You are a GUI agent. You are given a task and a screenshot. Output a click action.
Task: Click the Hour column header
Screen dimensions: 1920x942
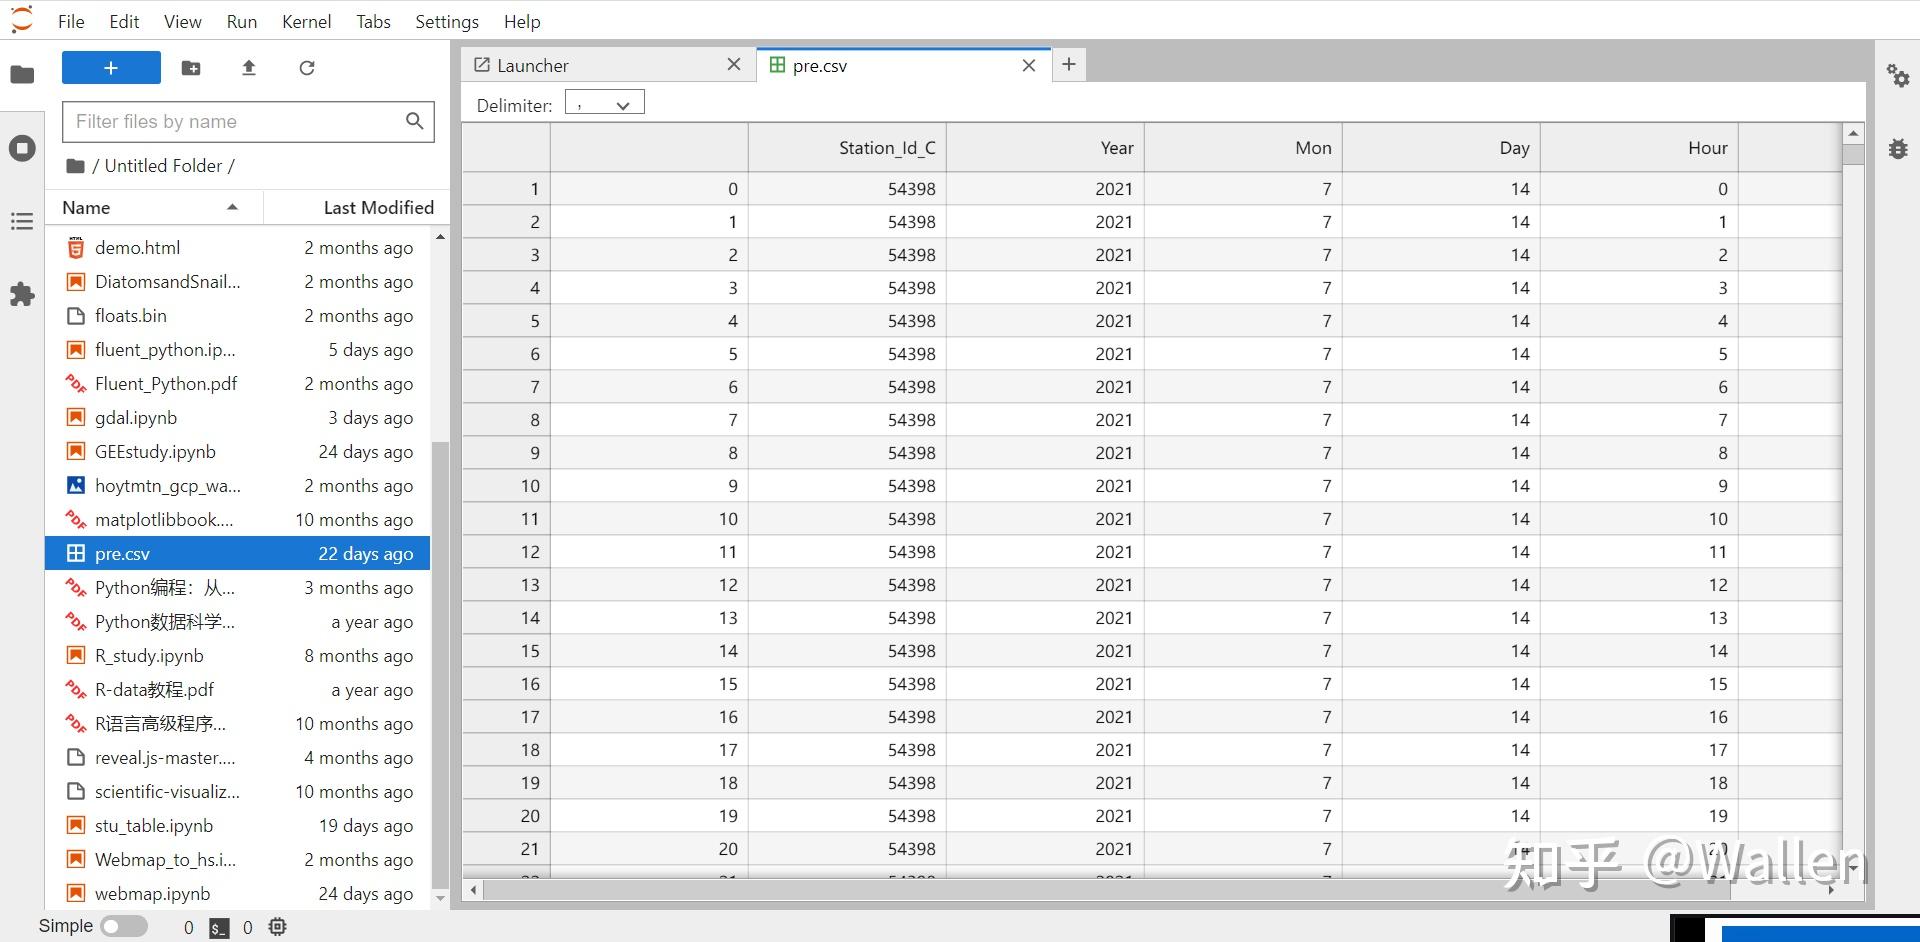[1639, 148]
